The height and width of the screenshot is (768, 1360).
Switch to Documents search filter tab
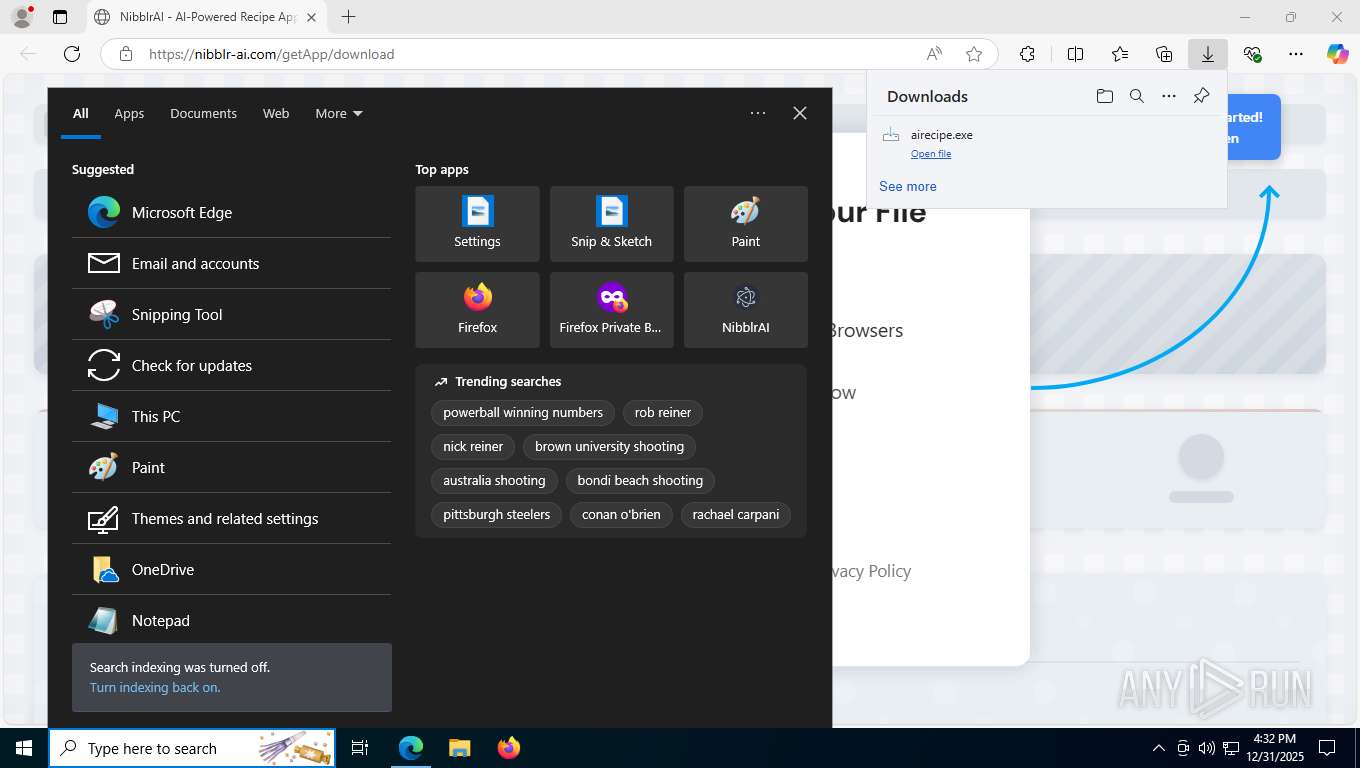[x=203, y=113]
